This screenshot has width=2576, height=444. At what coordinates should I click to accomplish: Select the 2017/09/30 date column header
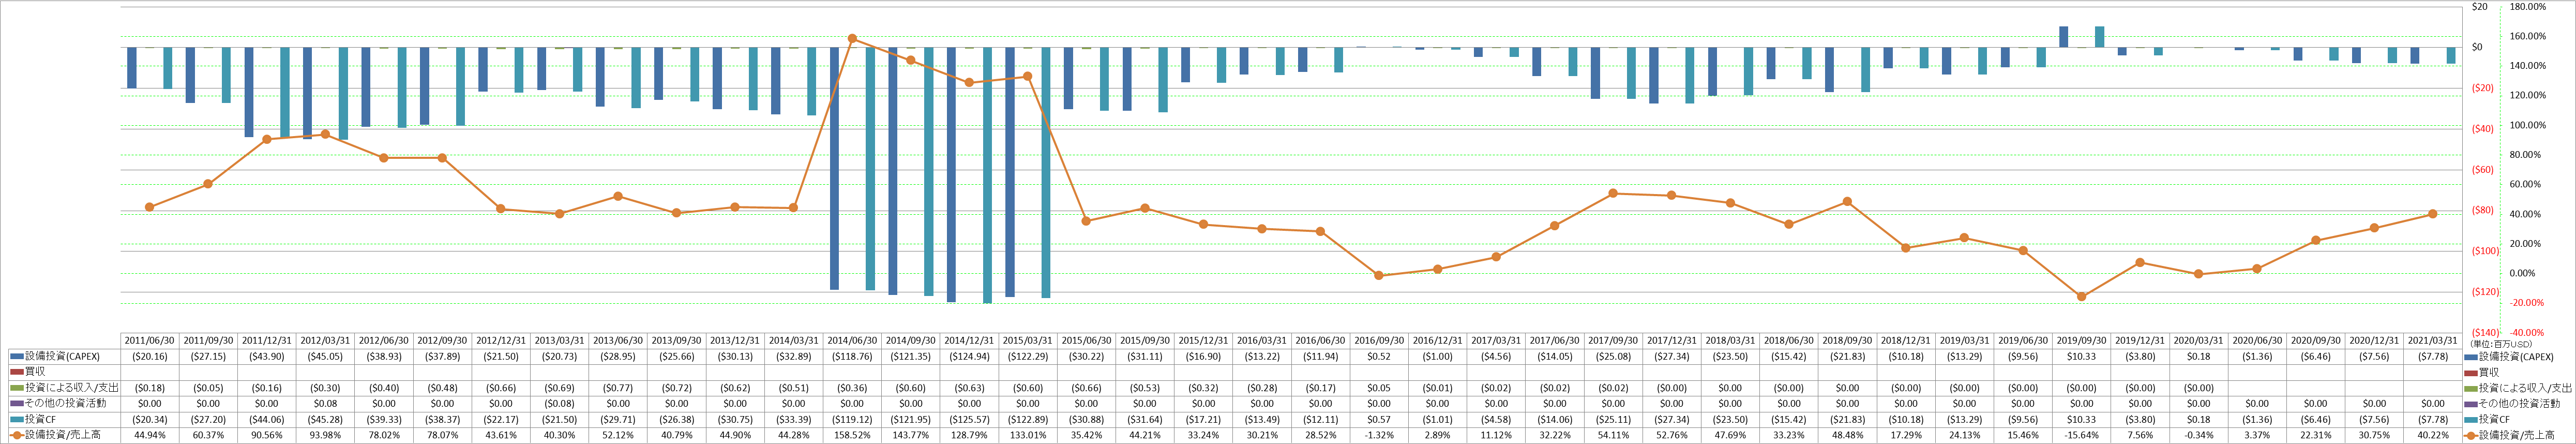1613,340
